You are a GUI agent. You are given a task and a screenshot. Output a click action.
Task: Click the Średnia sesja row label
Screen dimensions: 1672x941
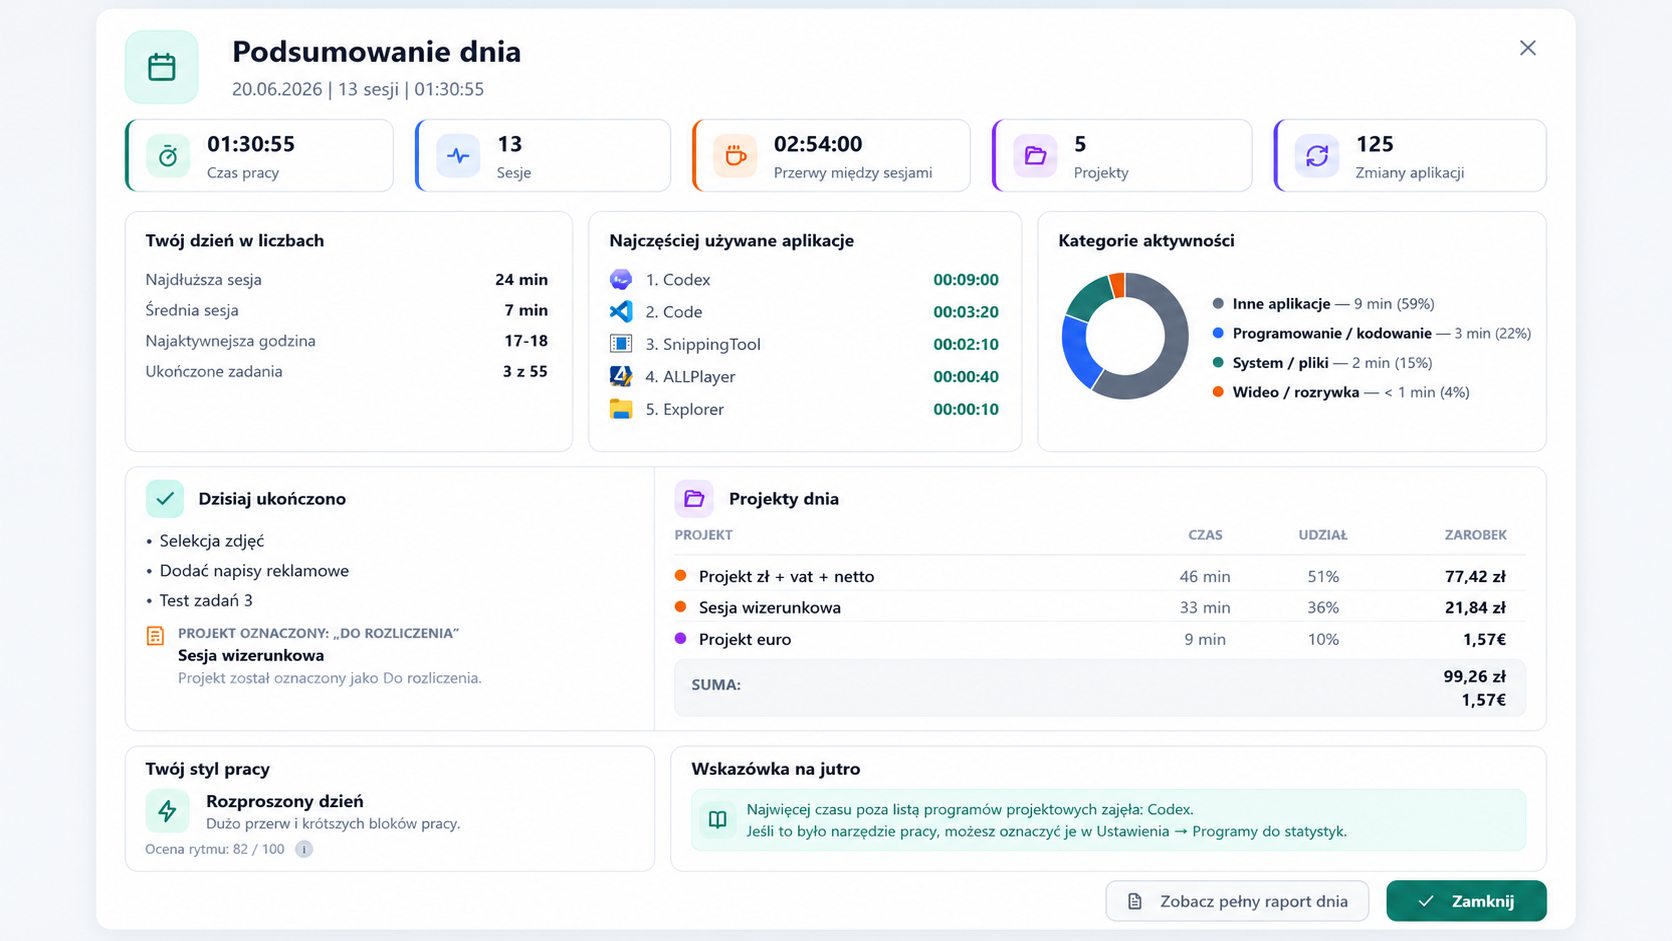[x=192, y=310]
